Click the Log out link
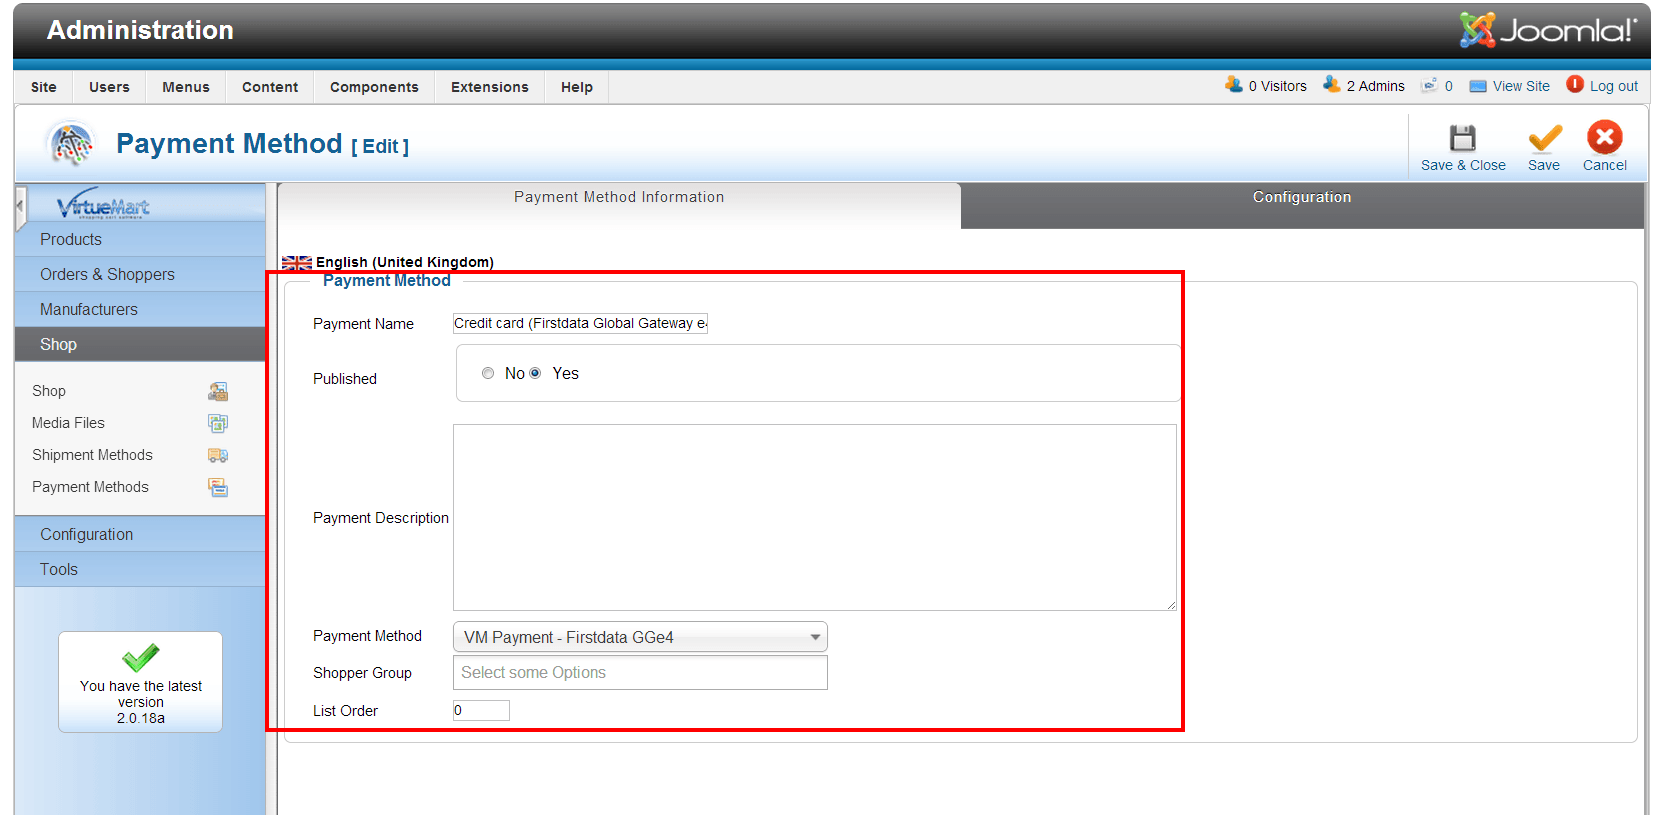The width and height of the screenshot is (1654, 815). (x=1614, y=86)
